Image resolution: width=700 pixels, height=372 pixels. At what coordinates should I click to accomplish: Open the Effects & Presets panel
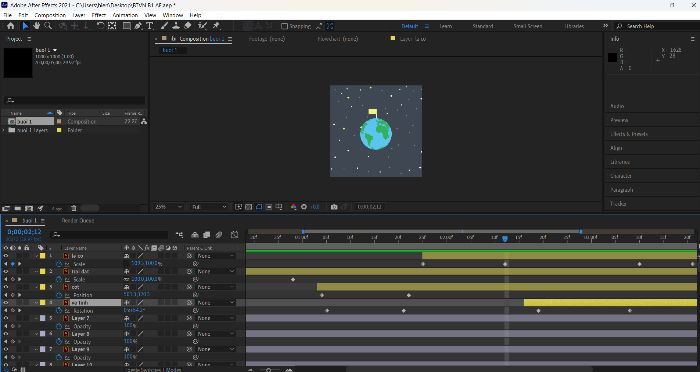(629, 134)
